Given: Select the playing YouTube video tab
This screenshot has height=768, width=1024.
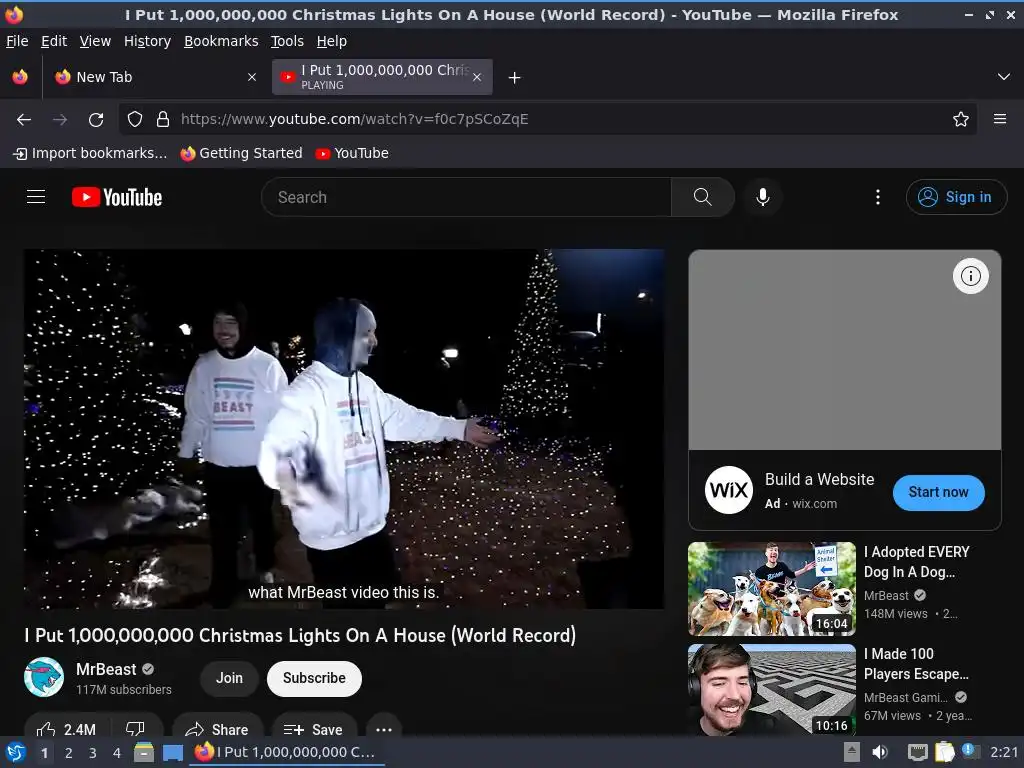Looking at the screenshot, I should click(x=382, y=77).
